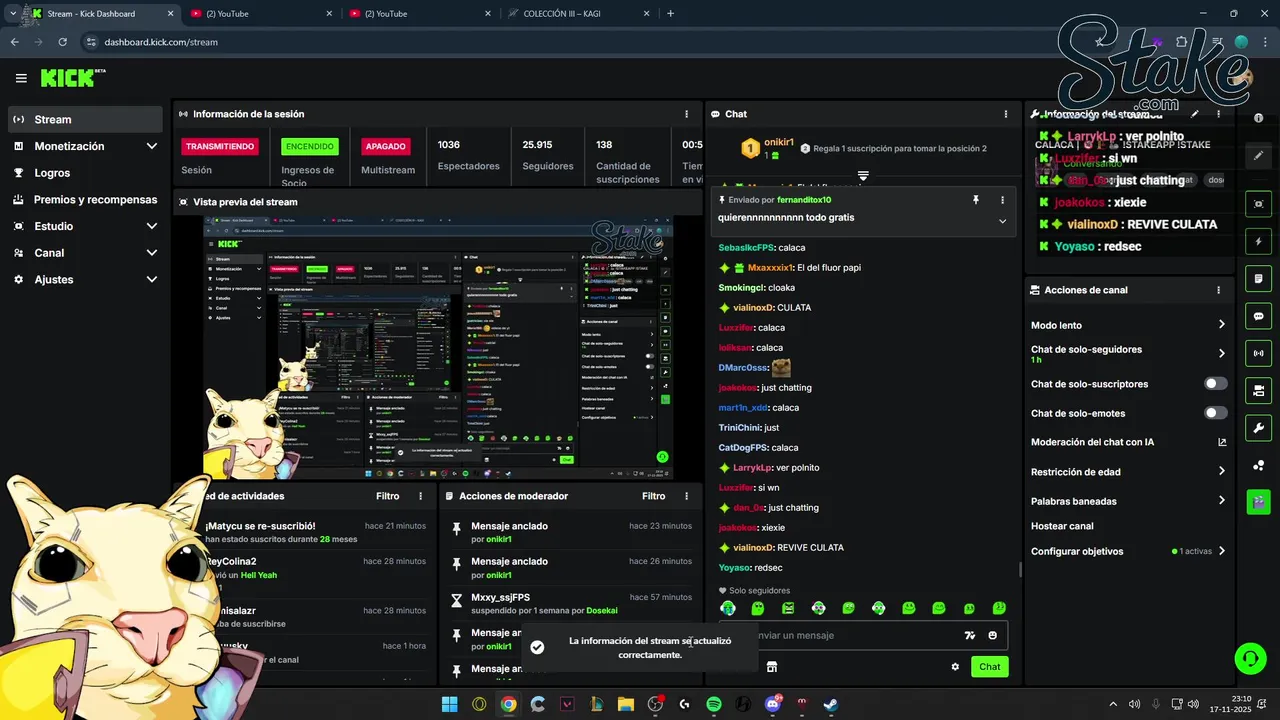Viewport: 1280px width, 720px height.
Task: Click Filtro in feed de actividades panel
Action: (x=387, y=496)
